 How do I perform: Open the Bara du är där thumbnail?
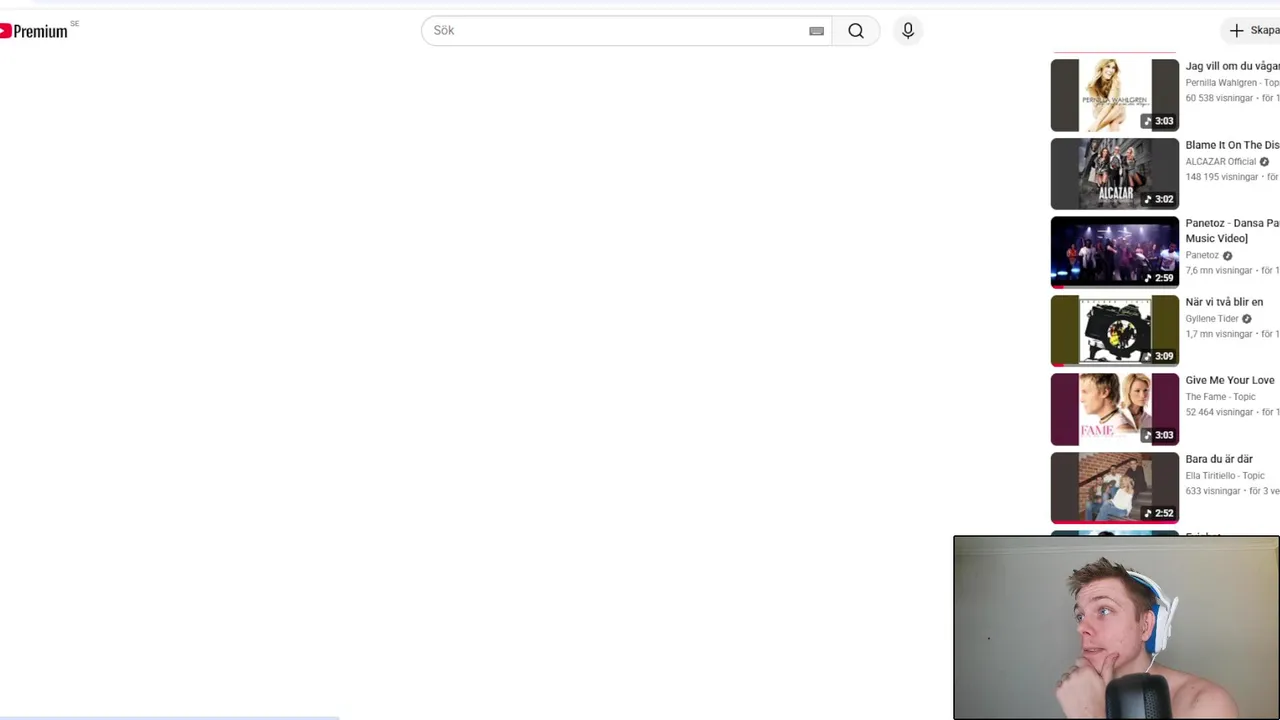pyautogui.click(x=1115, y=488)
